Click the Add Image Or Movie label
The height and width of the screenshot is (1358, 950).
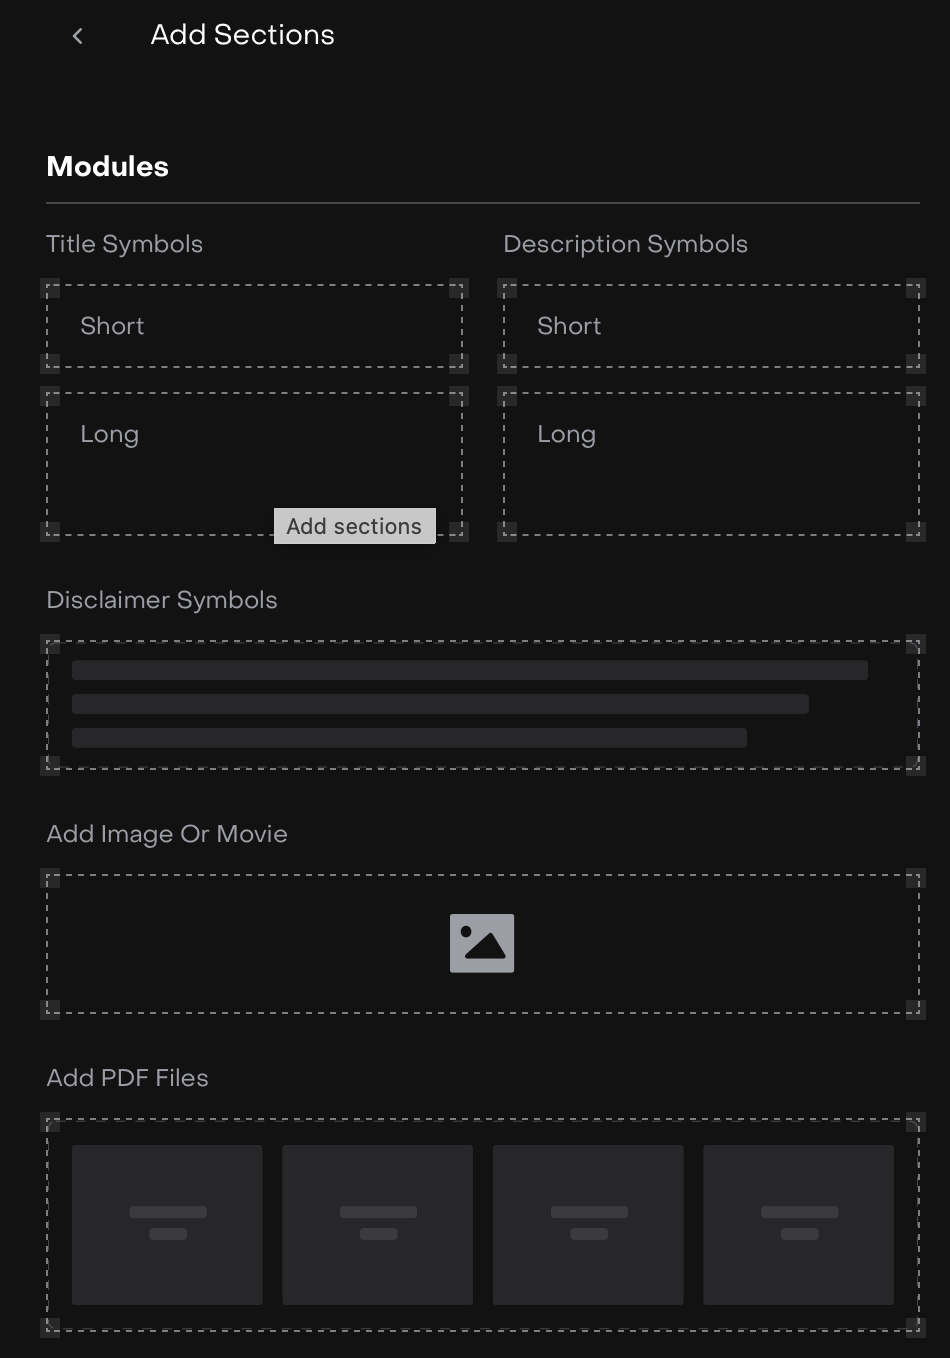(x=167, y=834)
